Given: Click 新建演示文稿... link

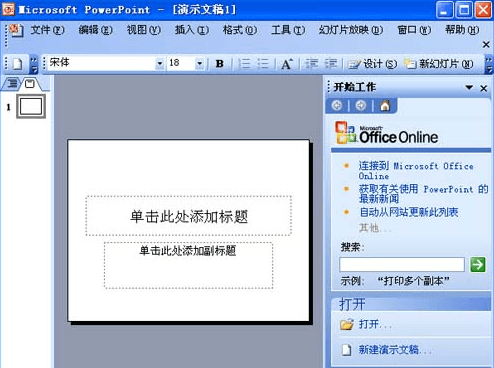Looking at the screenshot, I should (395, 350).
